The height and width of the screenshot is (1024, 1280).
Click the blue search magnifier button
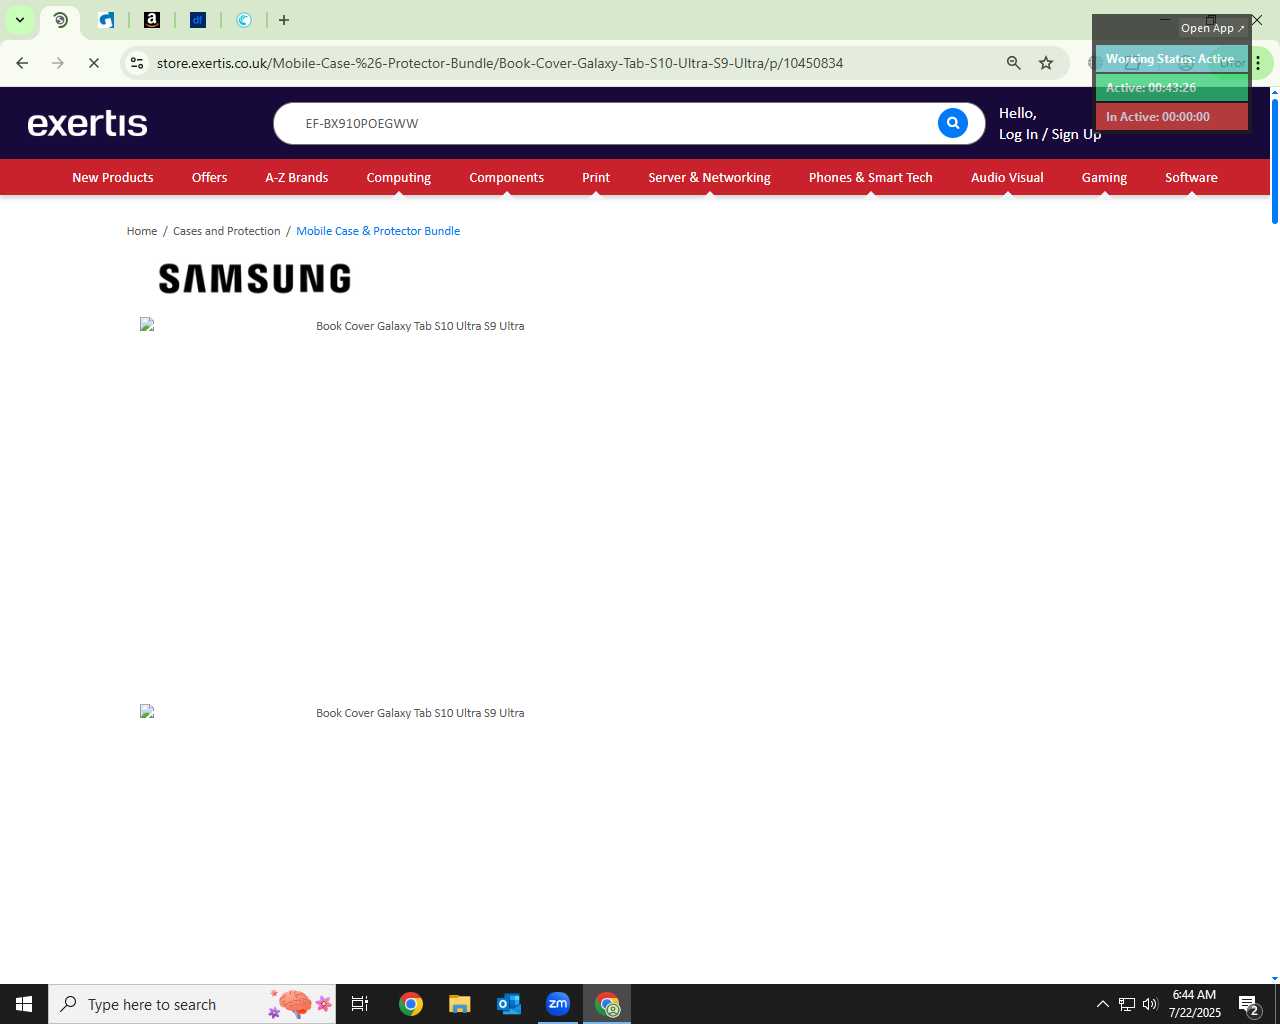[953, 123]
